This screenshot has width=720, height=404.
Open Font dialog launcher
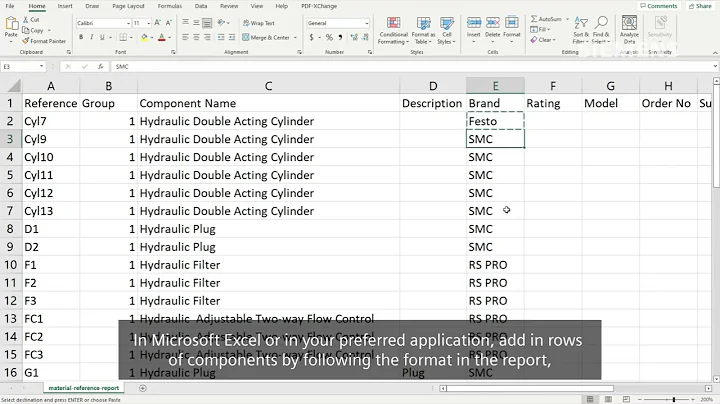pos(173,52)
